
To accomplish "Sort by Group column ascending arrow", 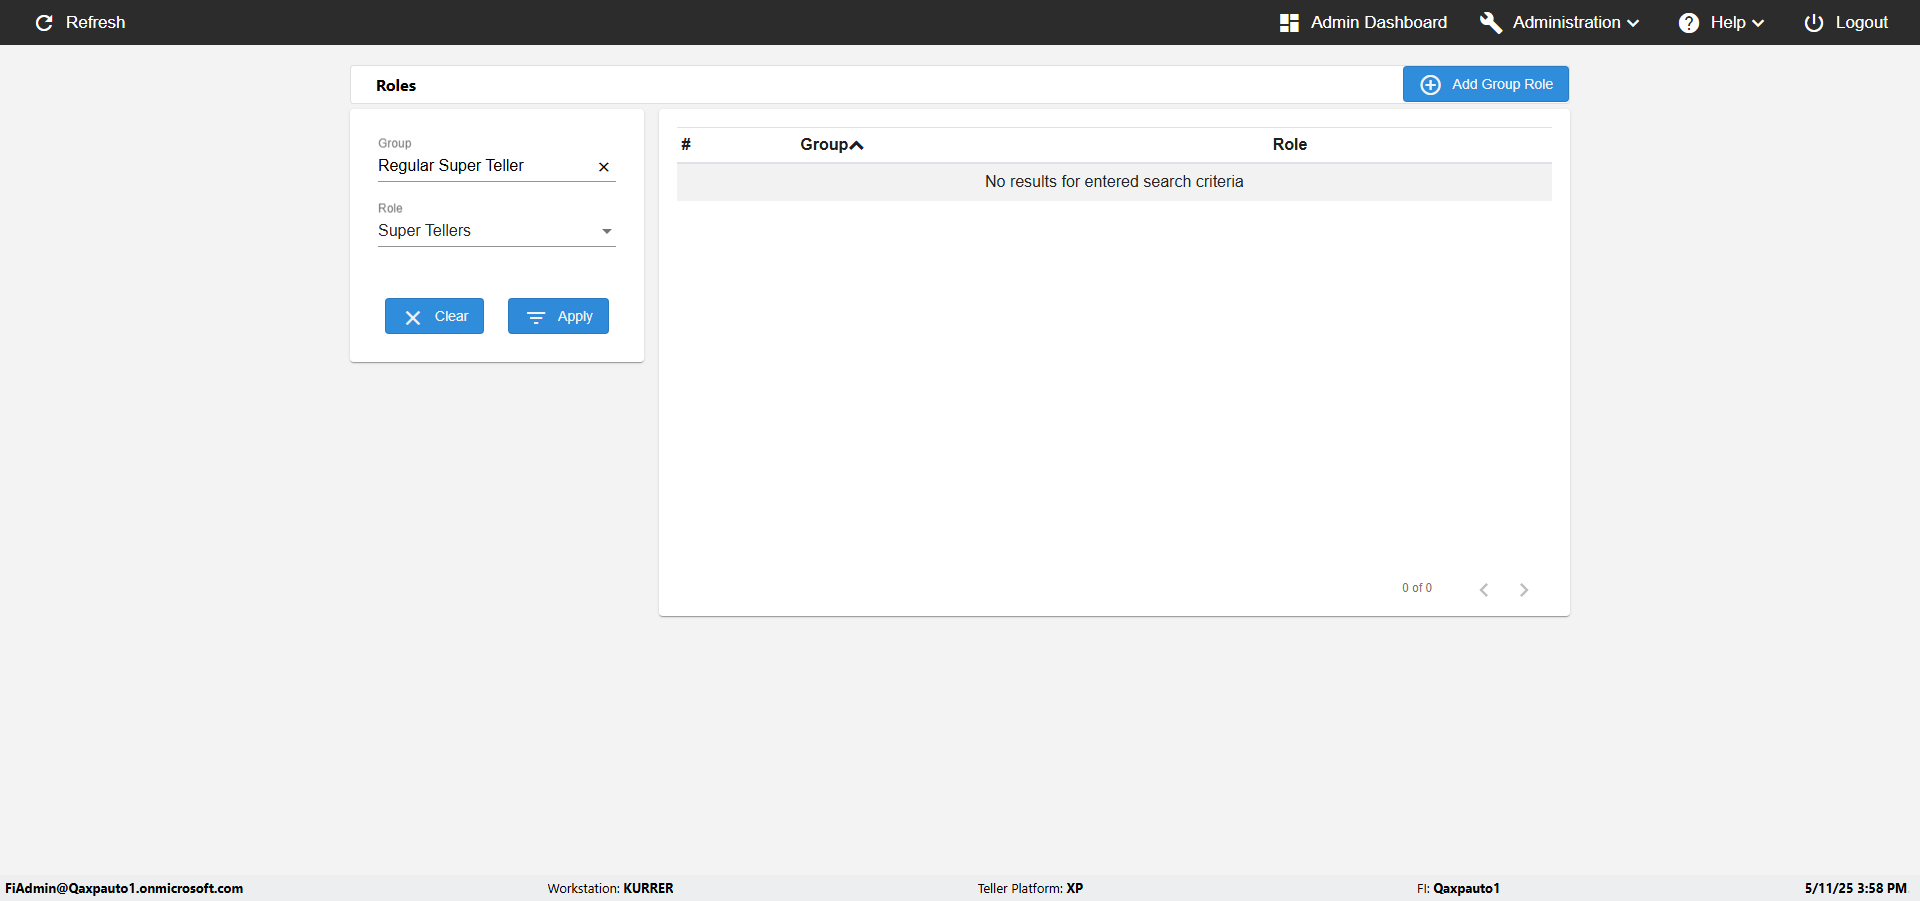I will pyautogui.click(x=856, y=145).
